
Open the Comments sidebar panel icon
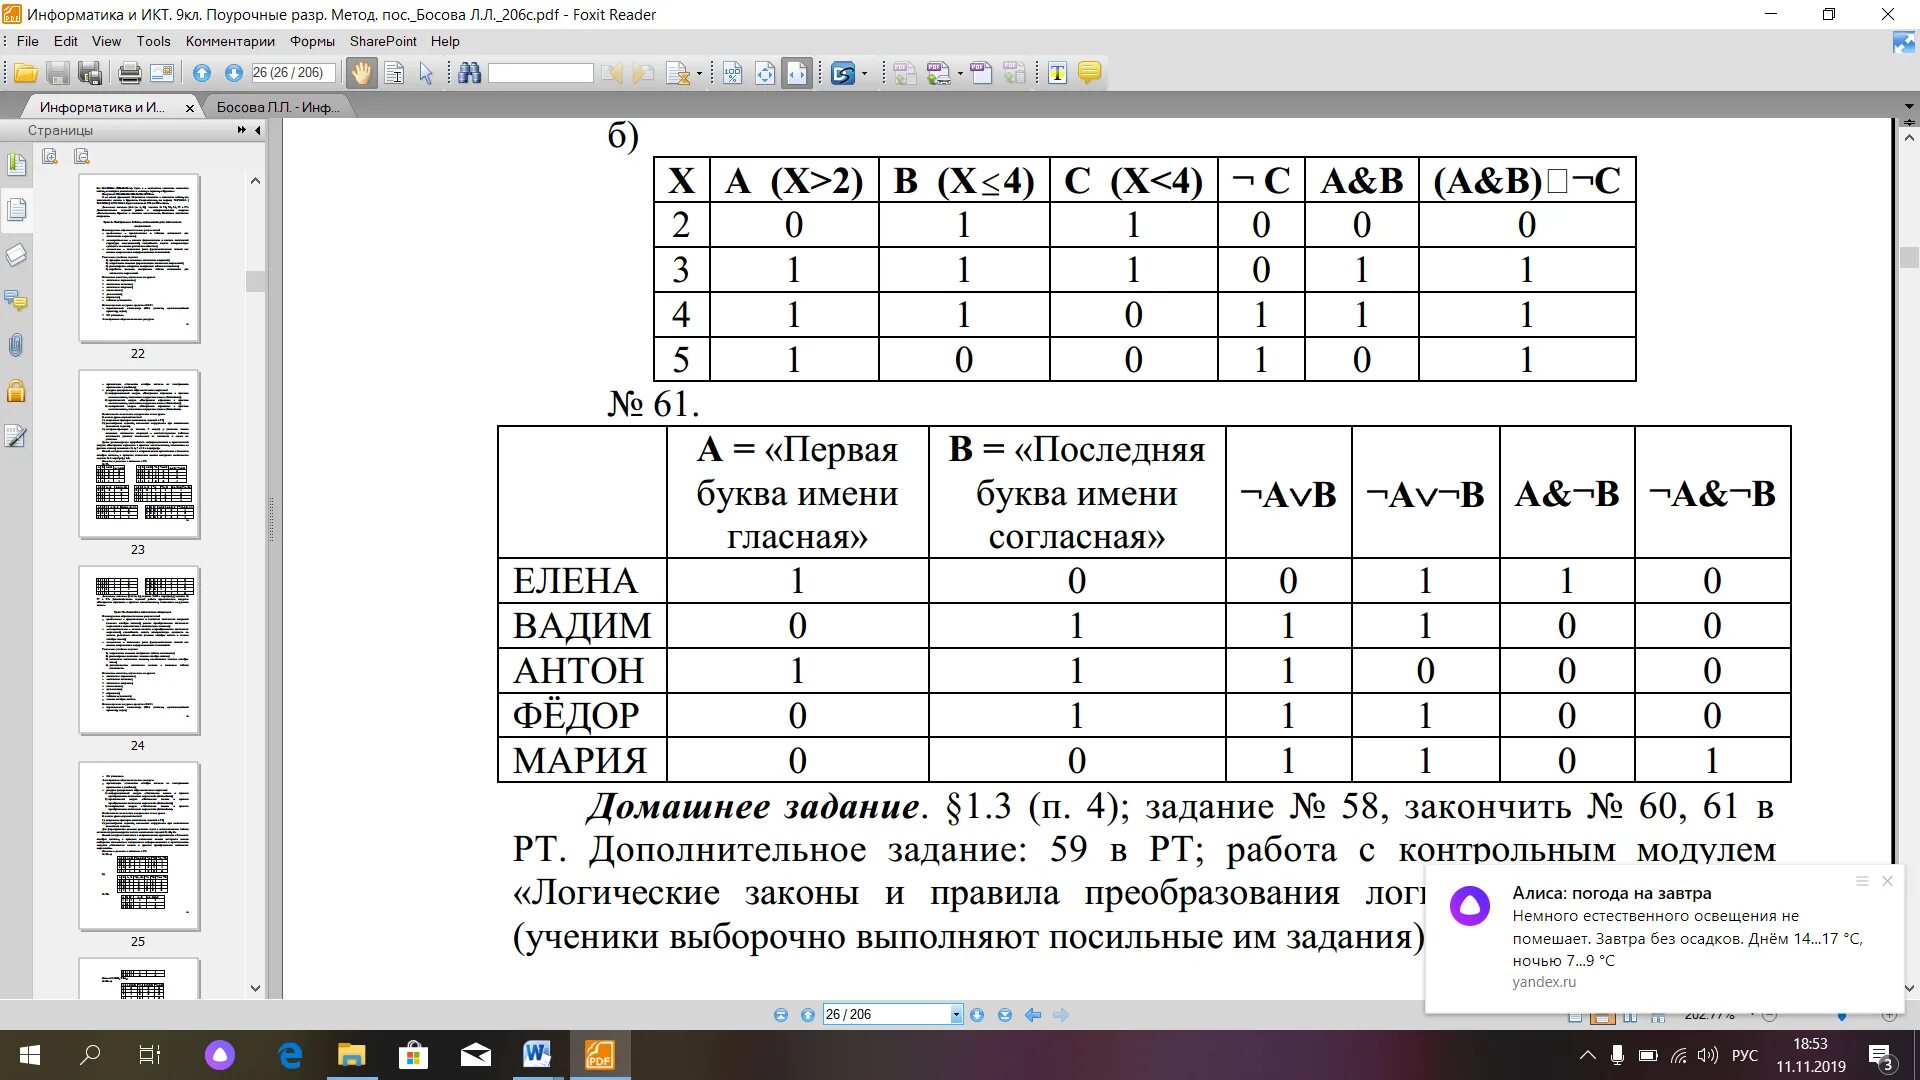(16, 300)
